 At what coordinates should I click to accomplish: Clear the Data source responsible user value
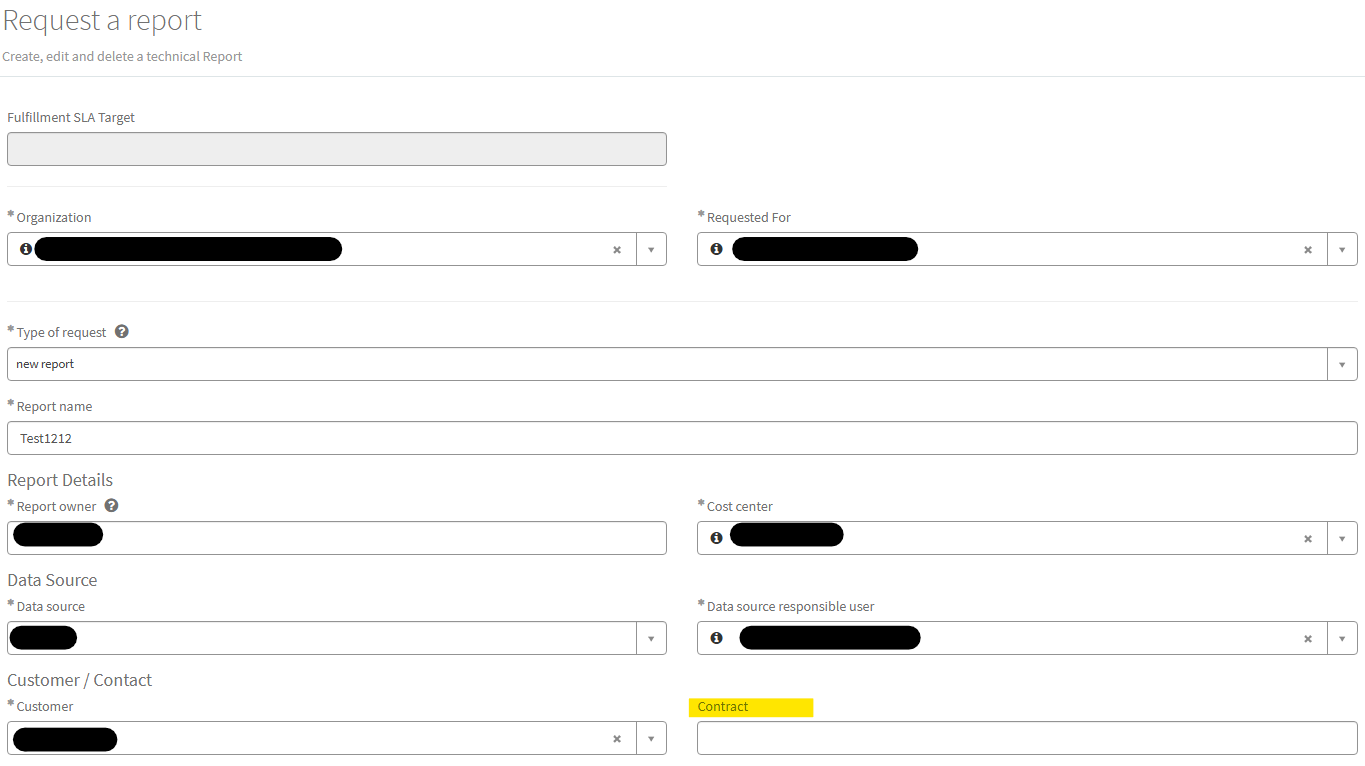(1308, 639)
